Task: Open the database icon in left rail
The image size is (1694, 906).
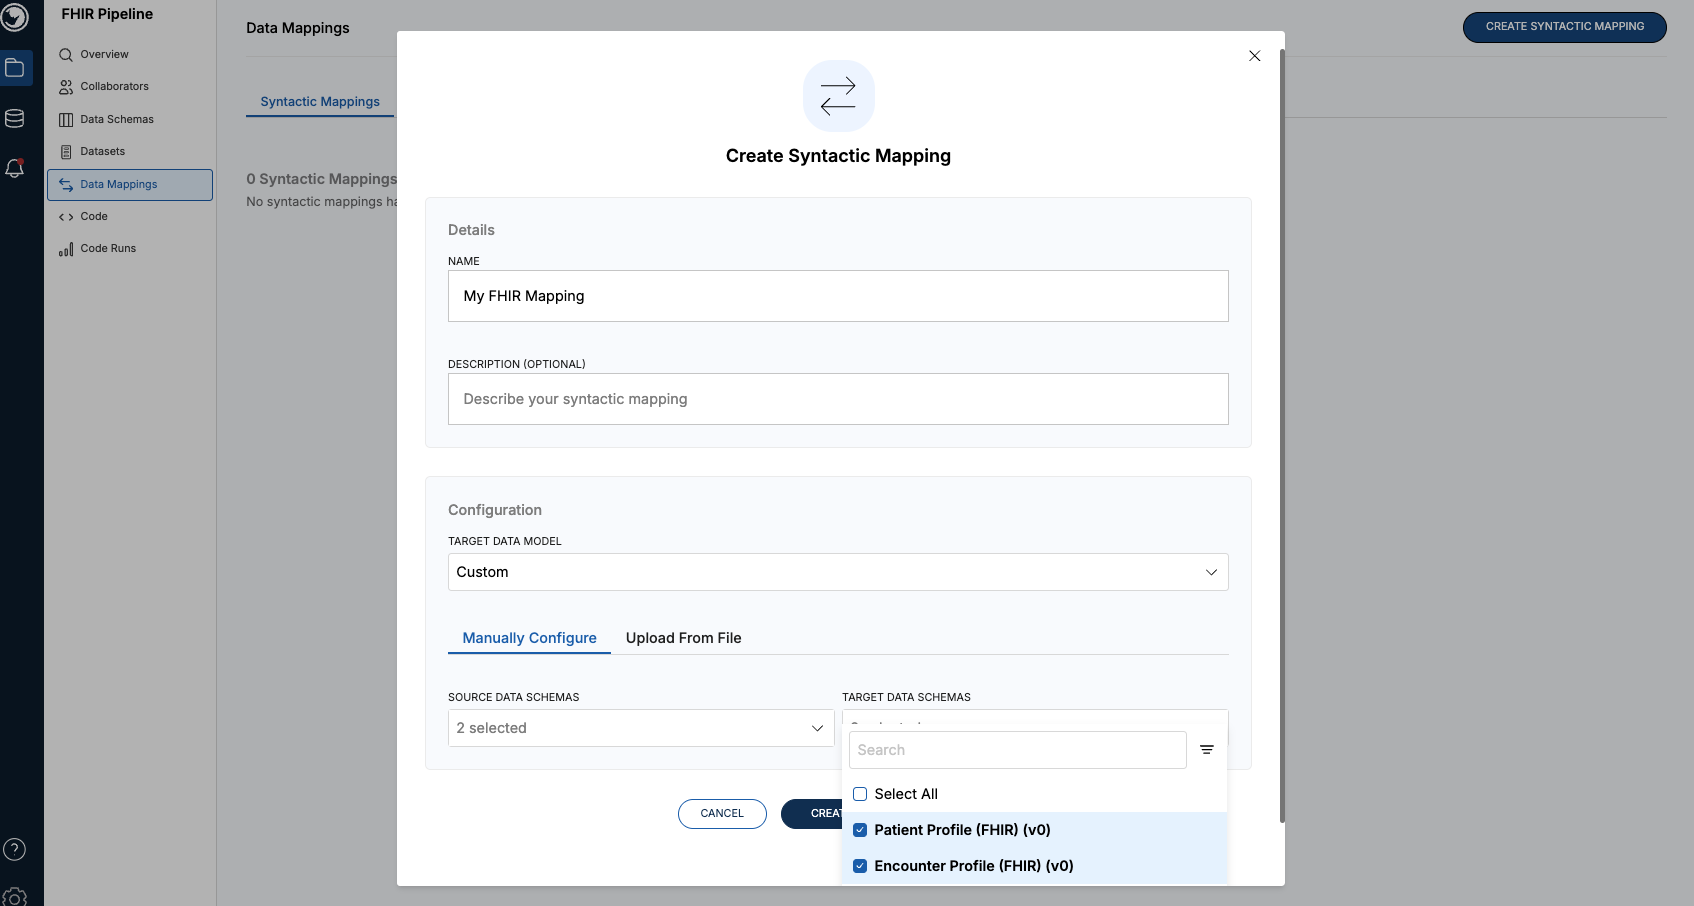Action: (15, 119)
